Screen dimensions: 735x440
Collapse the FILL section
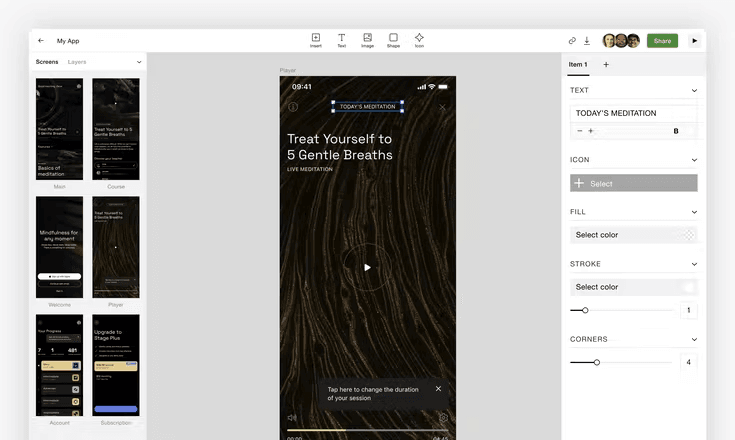[694, 212]
